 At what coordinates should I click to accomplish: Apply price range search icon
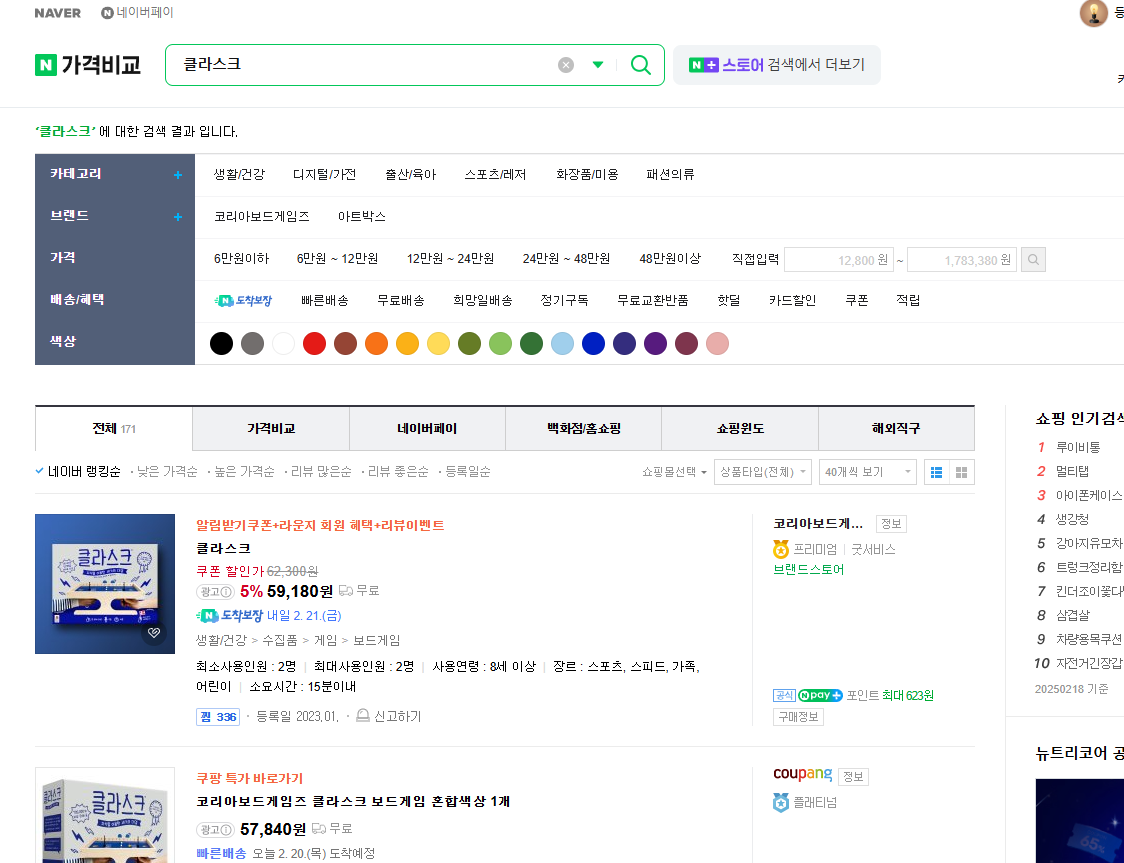tap(1033, 259)
